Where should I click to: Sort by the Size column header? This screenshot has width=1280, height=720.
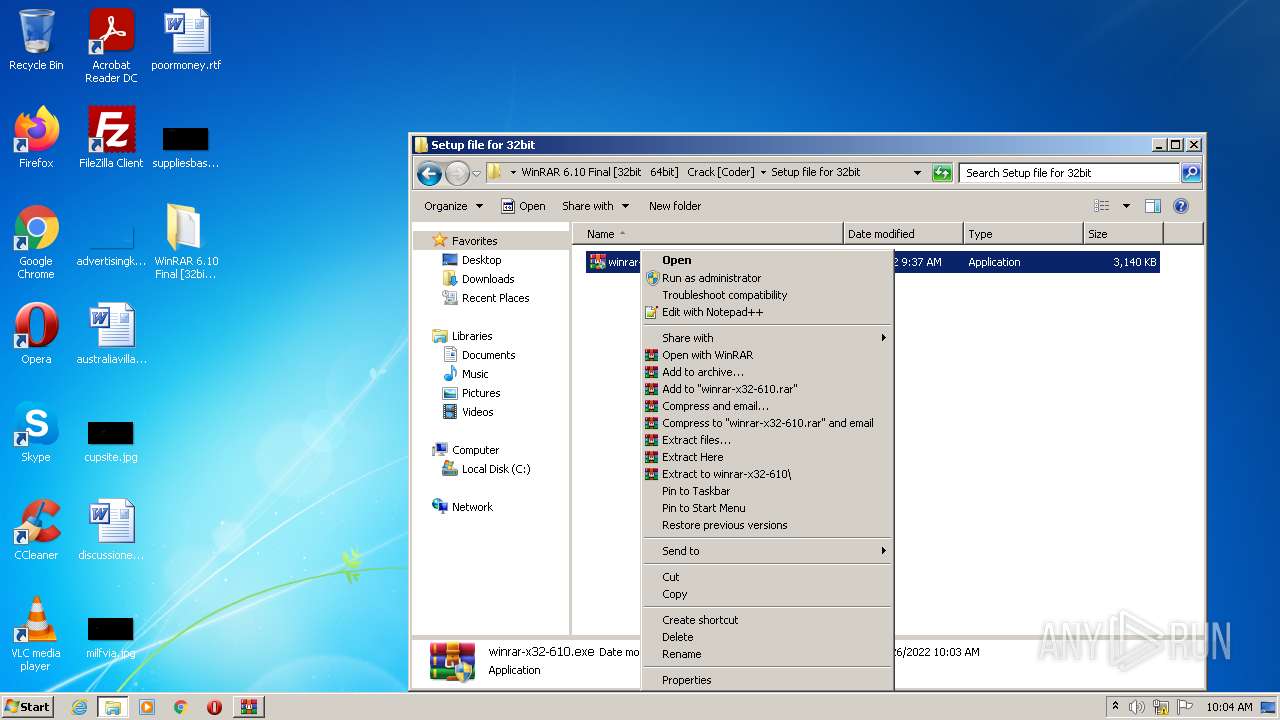click(1123, 234)
